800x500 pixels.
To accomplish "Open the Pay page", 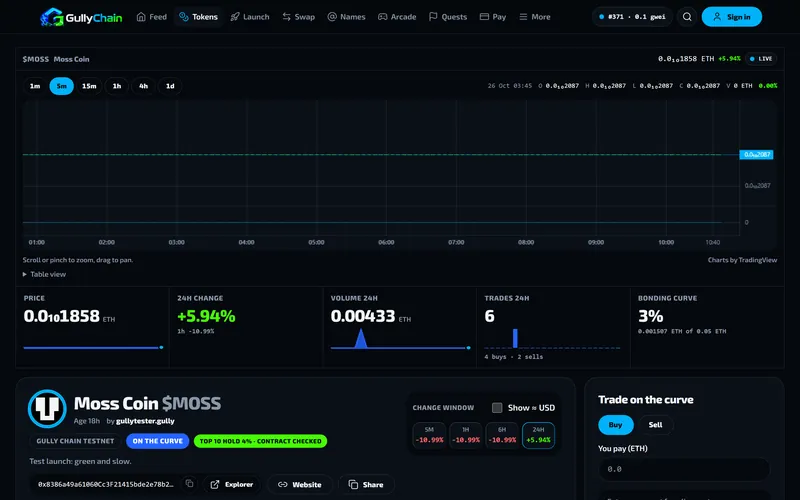I will [493, 17].
